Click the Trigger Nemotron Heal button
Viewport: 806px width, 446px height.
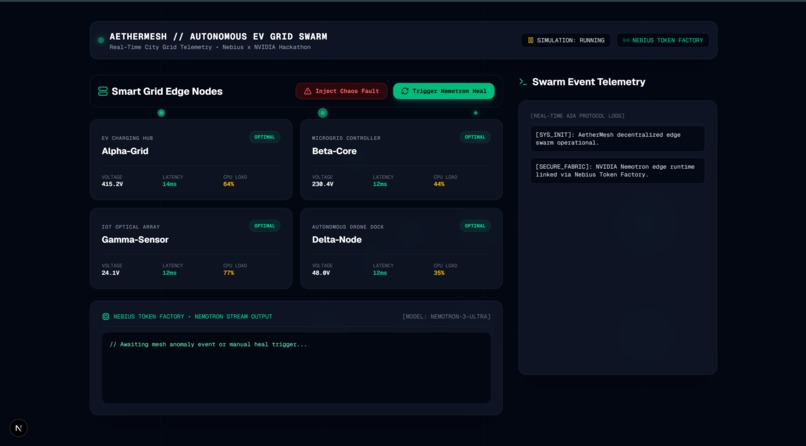444,91
